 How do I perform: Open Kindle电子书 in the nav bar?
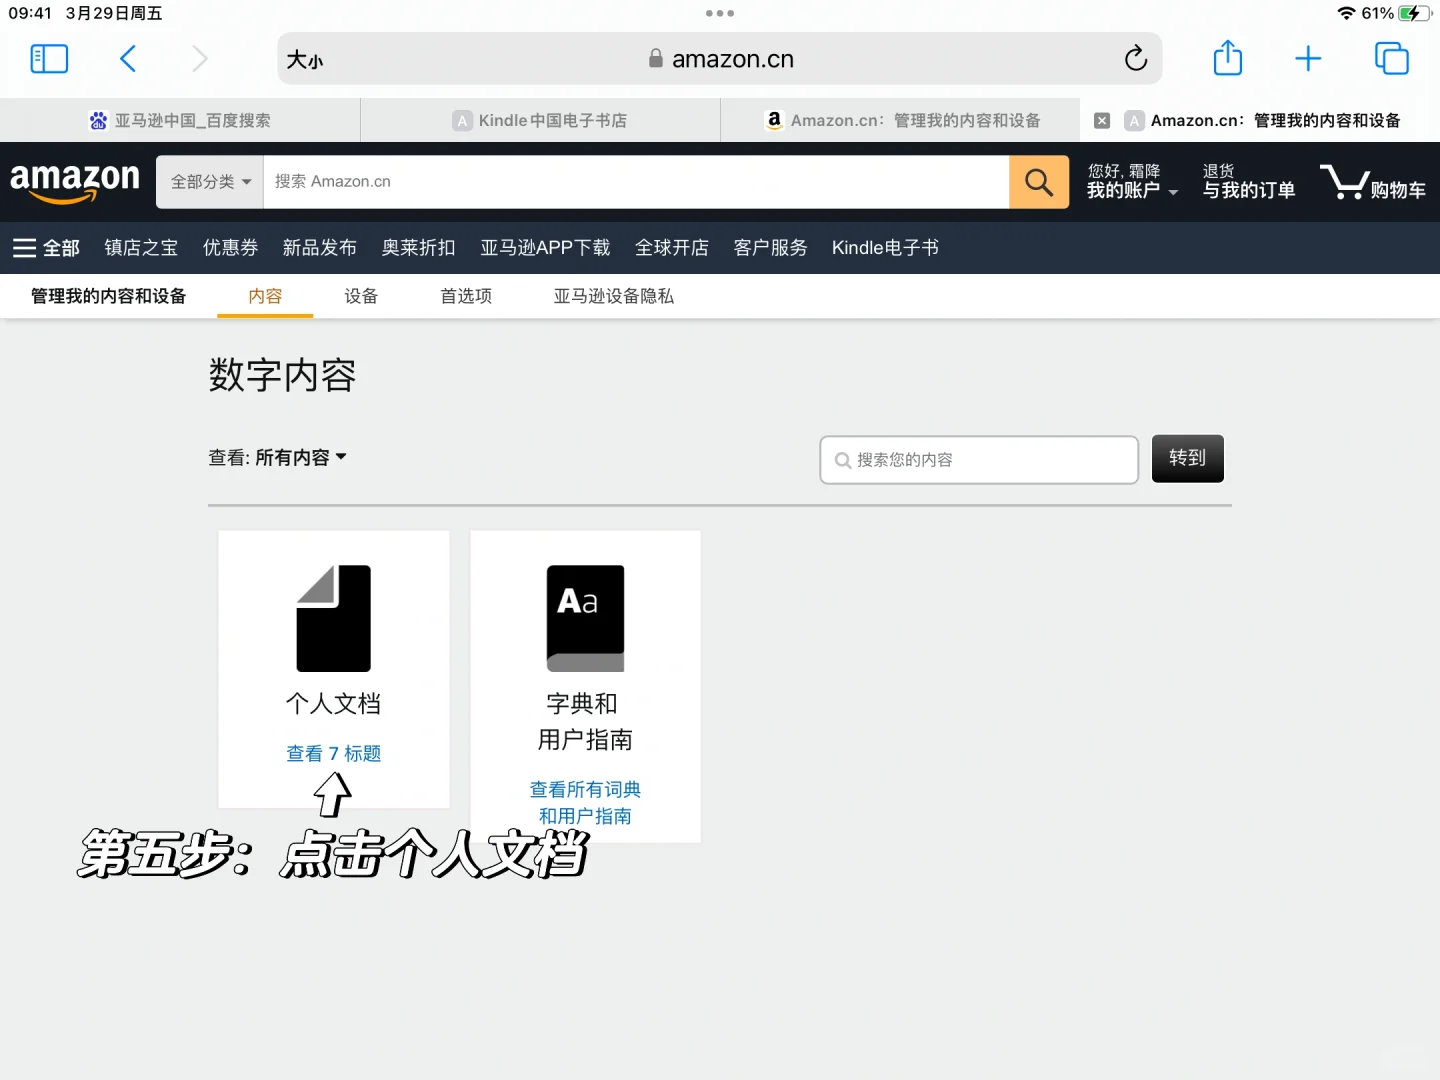coord(885,248)
